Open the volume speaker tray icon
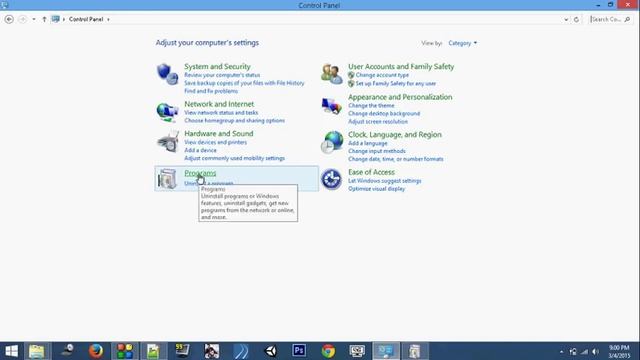The height and width of the screenshot is (360, 640). [596, 351]
